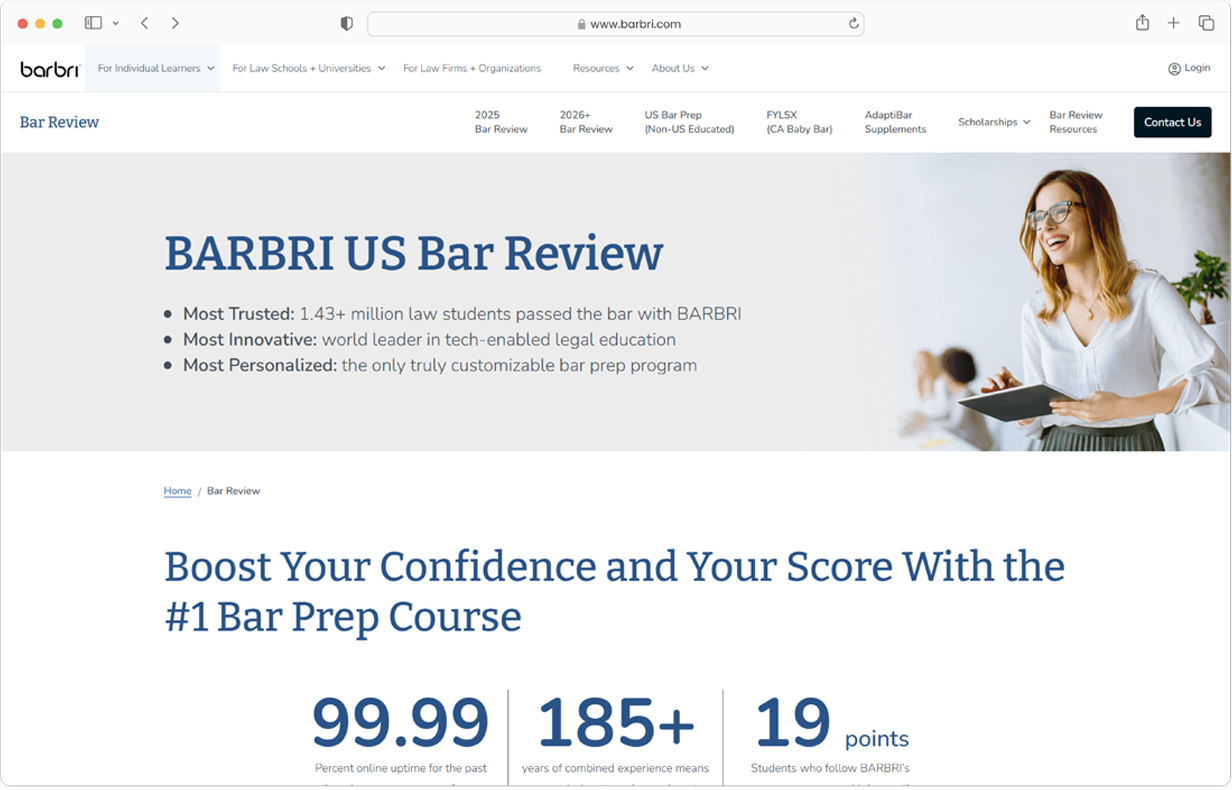Show the tab overview icon
Screen dimensions: 1232x790
[1206, 23]
